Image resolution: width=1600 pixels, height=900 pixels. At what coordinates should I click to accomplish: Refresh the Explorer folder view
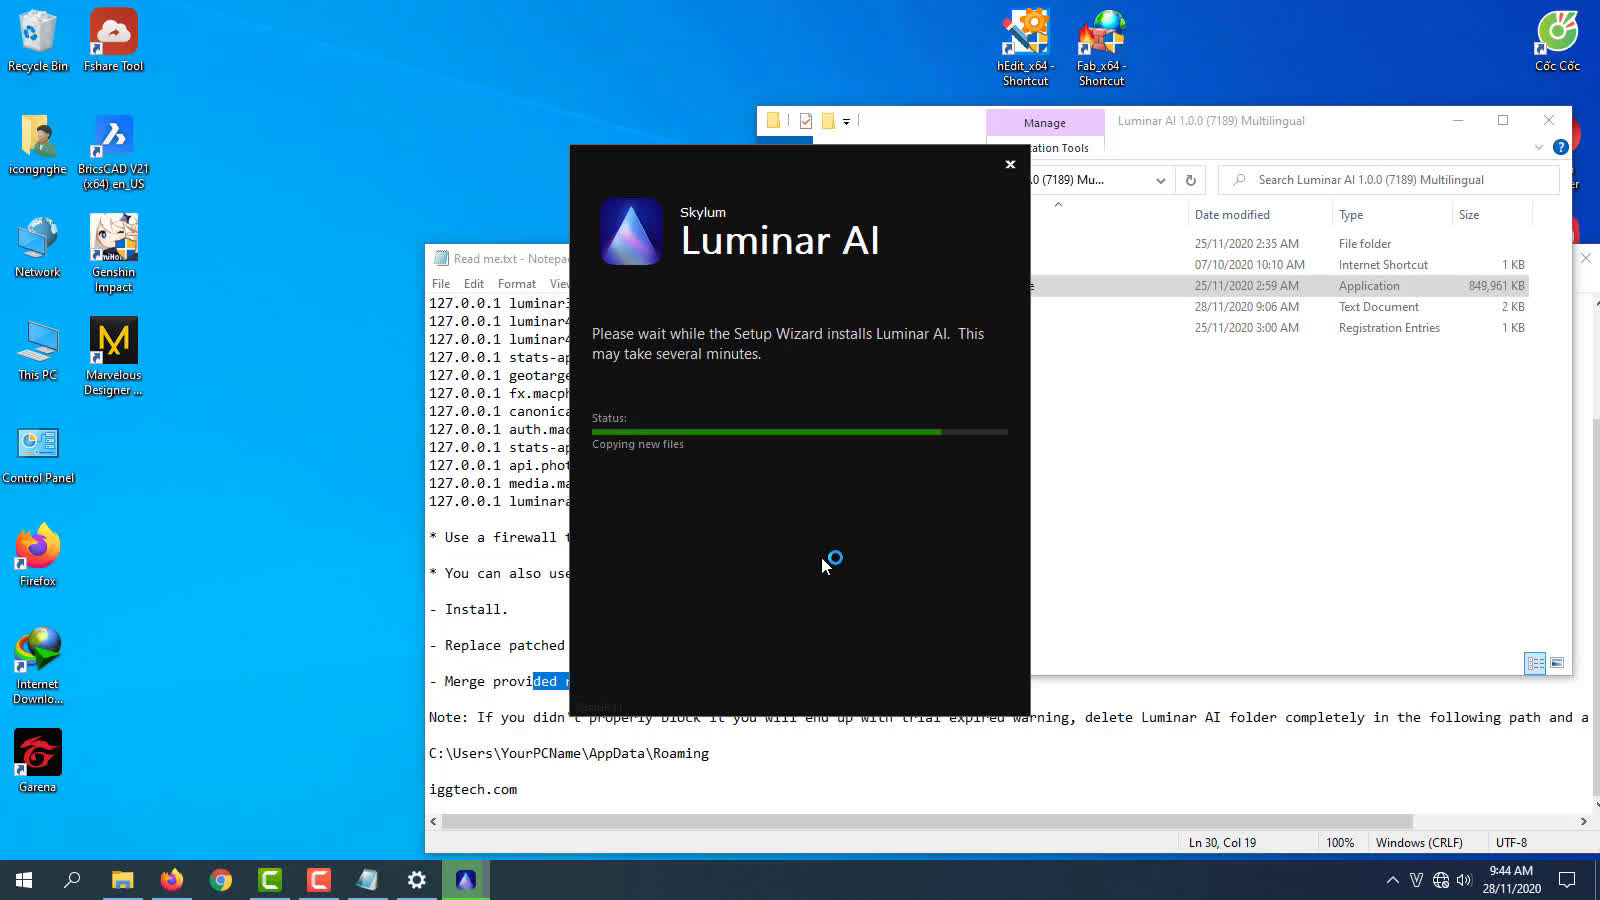[x=1190, y=181]
